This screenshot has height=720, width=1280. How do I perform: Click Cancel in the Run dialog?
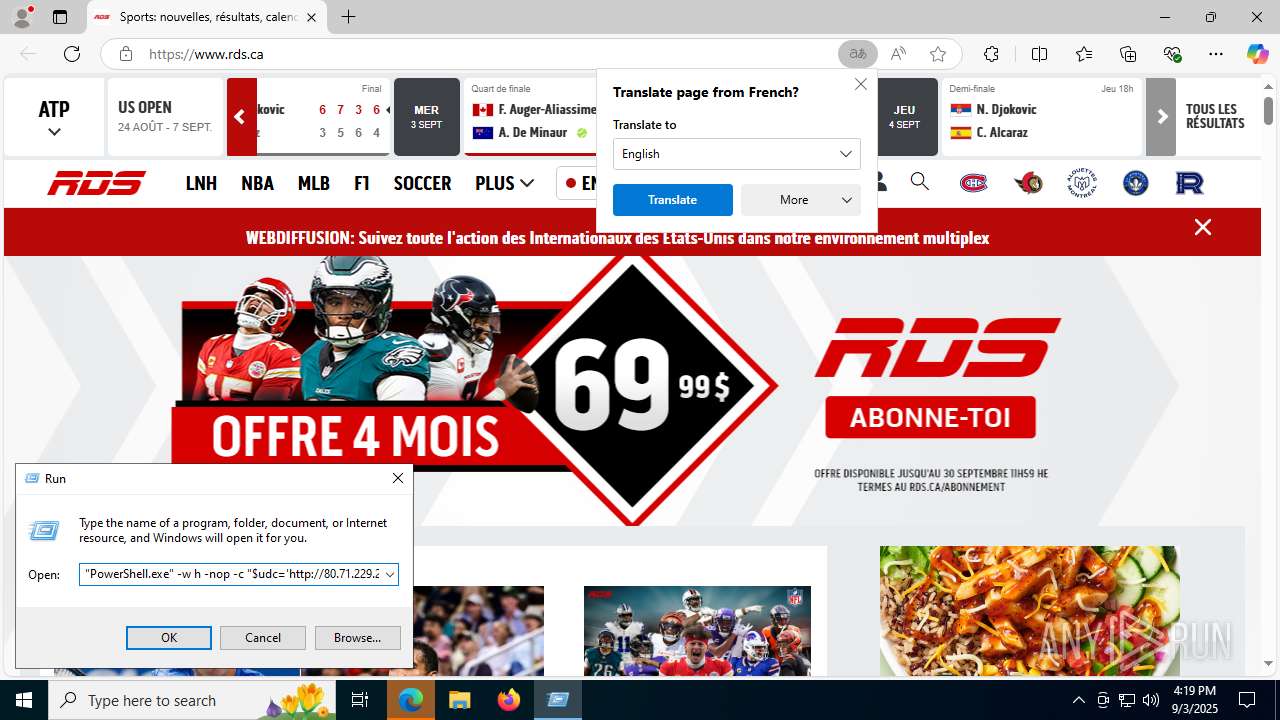263,637
